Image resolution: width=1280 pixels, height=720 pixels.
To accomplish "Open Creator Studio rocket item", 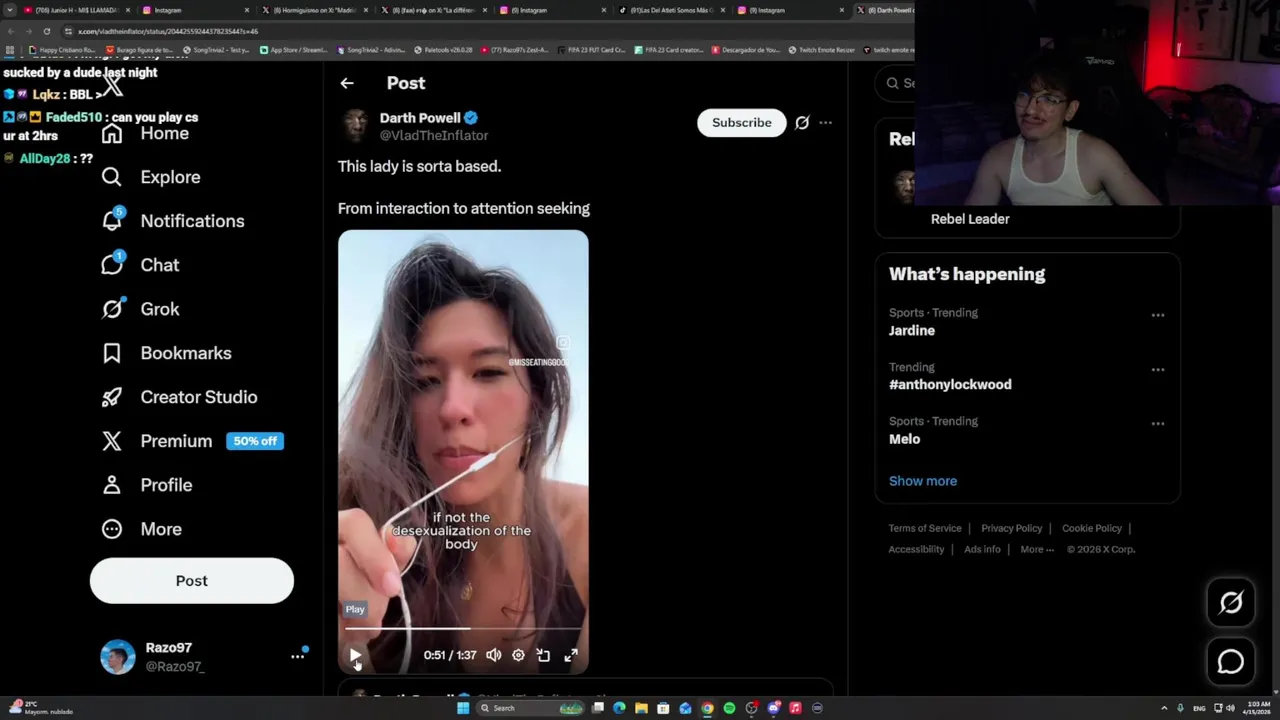I will pyautogui.click(x=180, y=397).
